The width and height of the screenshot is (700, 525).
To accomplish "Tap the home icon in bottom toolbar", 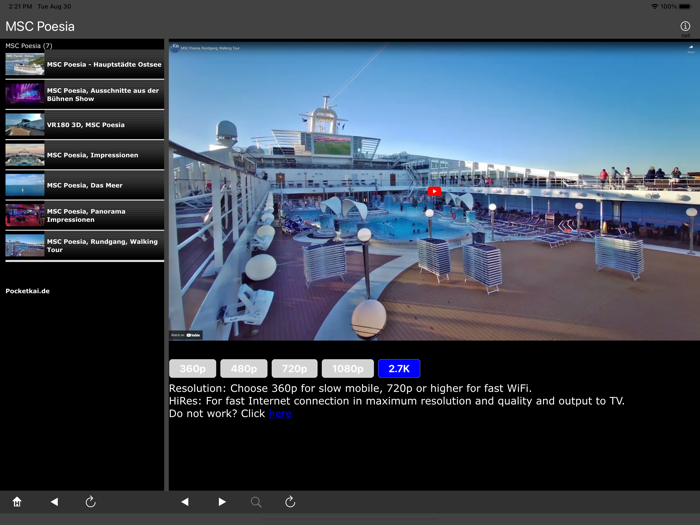I will point(17,502).
